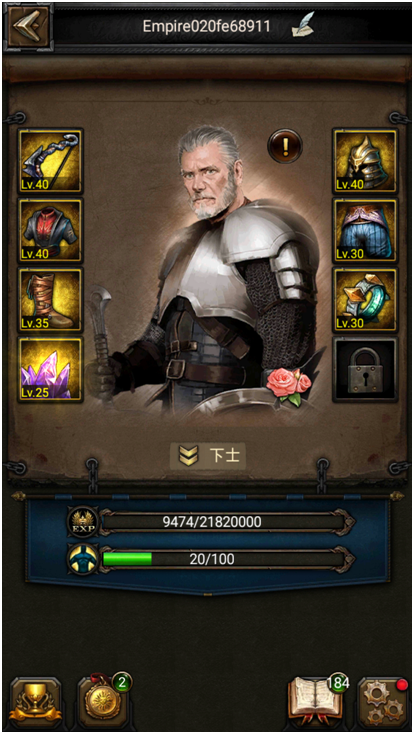Open the Lv.30 ring accessory slot
414x734 pixels.
(x=365, y=300)
